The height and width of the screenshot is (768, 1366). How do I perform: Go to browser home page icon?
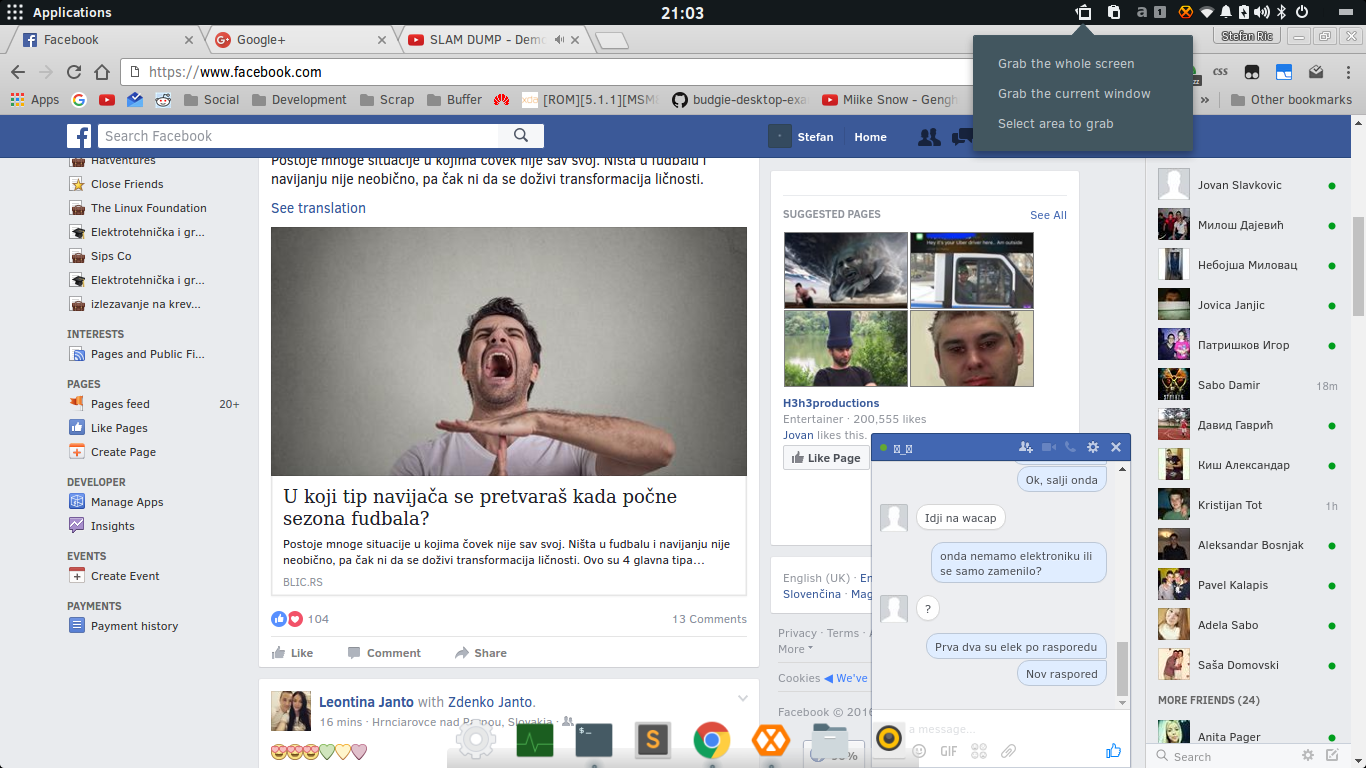click(x=101, y=72)
